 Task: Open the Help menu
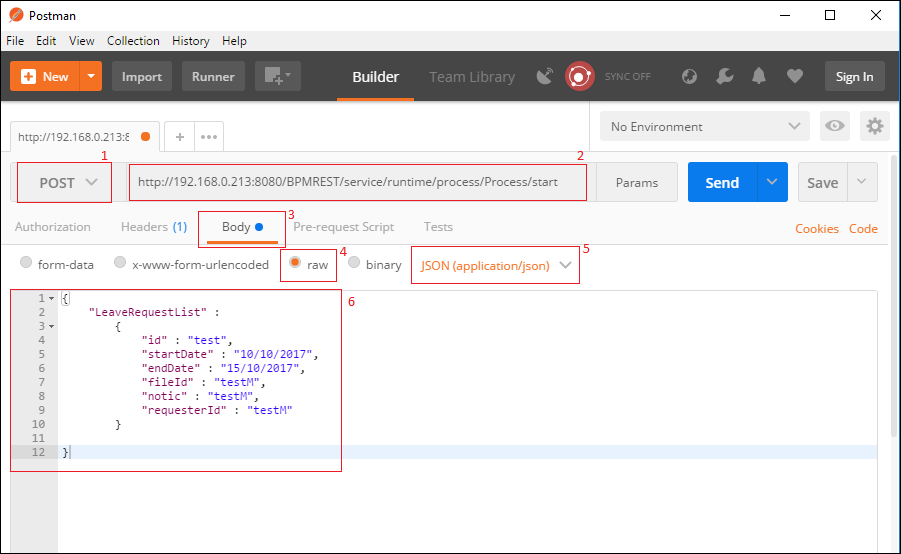234,41
